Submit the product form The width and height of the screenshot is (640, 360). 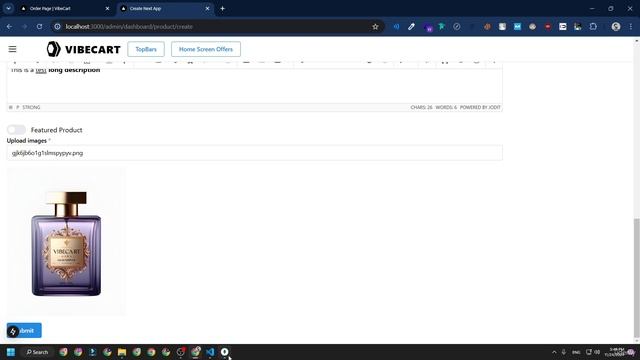coord(24,330)
